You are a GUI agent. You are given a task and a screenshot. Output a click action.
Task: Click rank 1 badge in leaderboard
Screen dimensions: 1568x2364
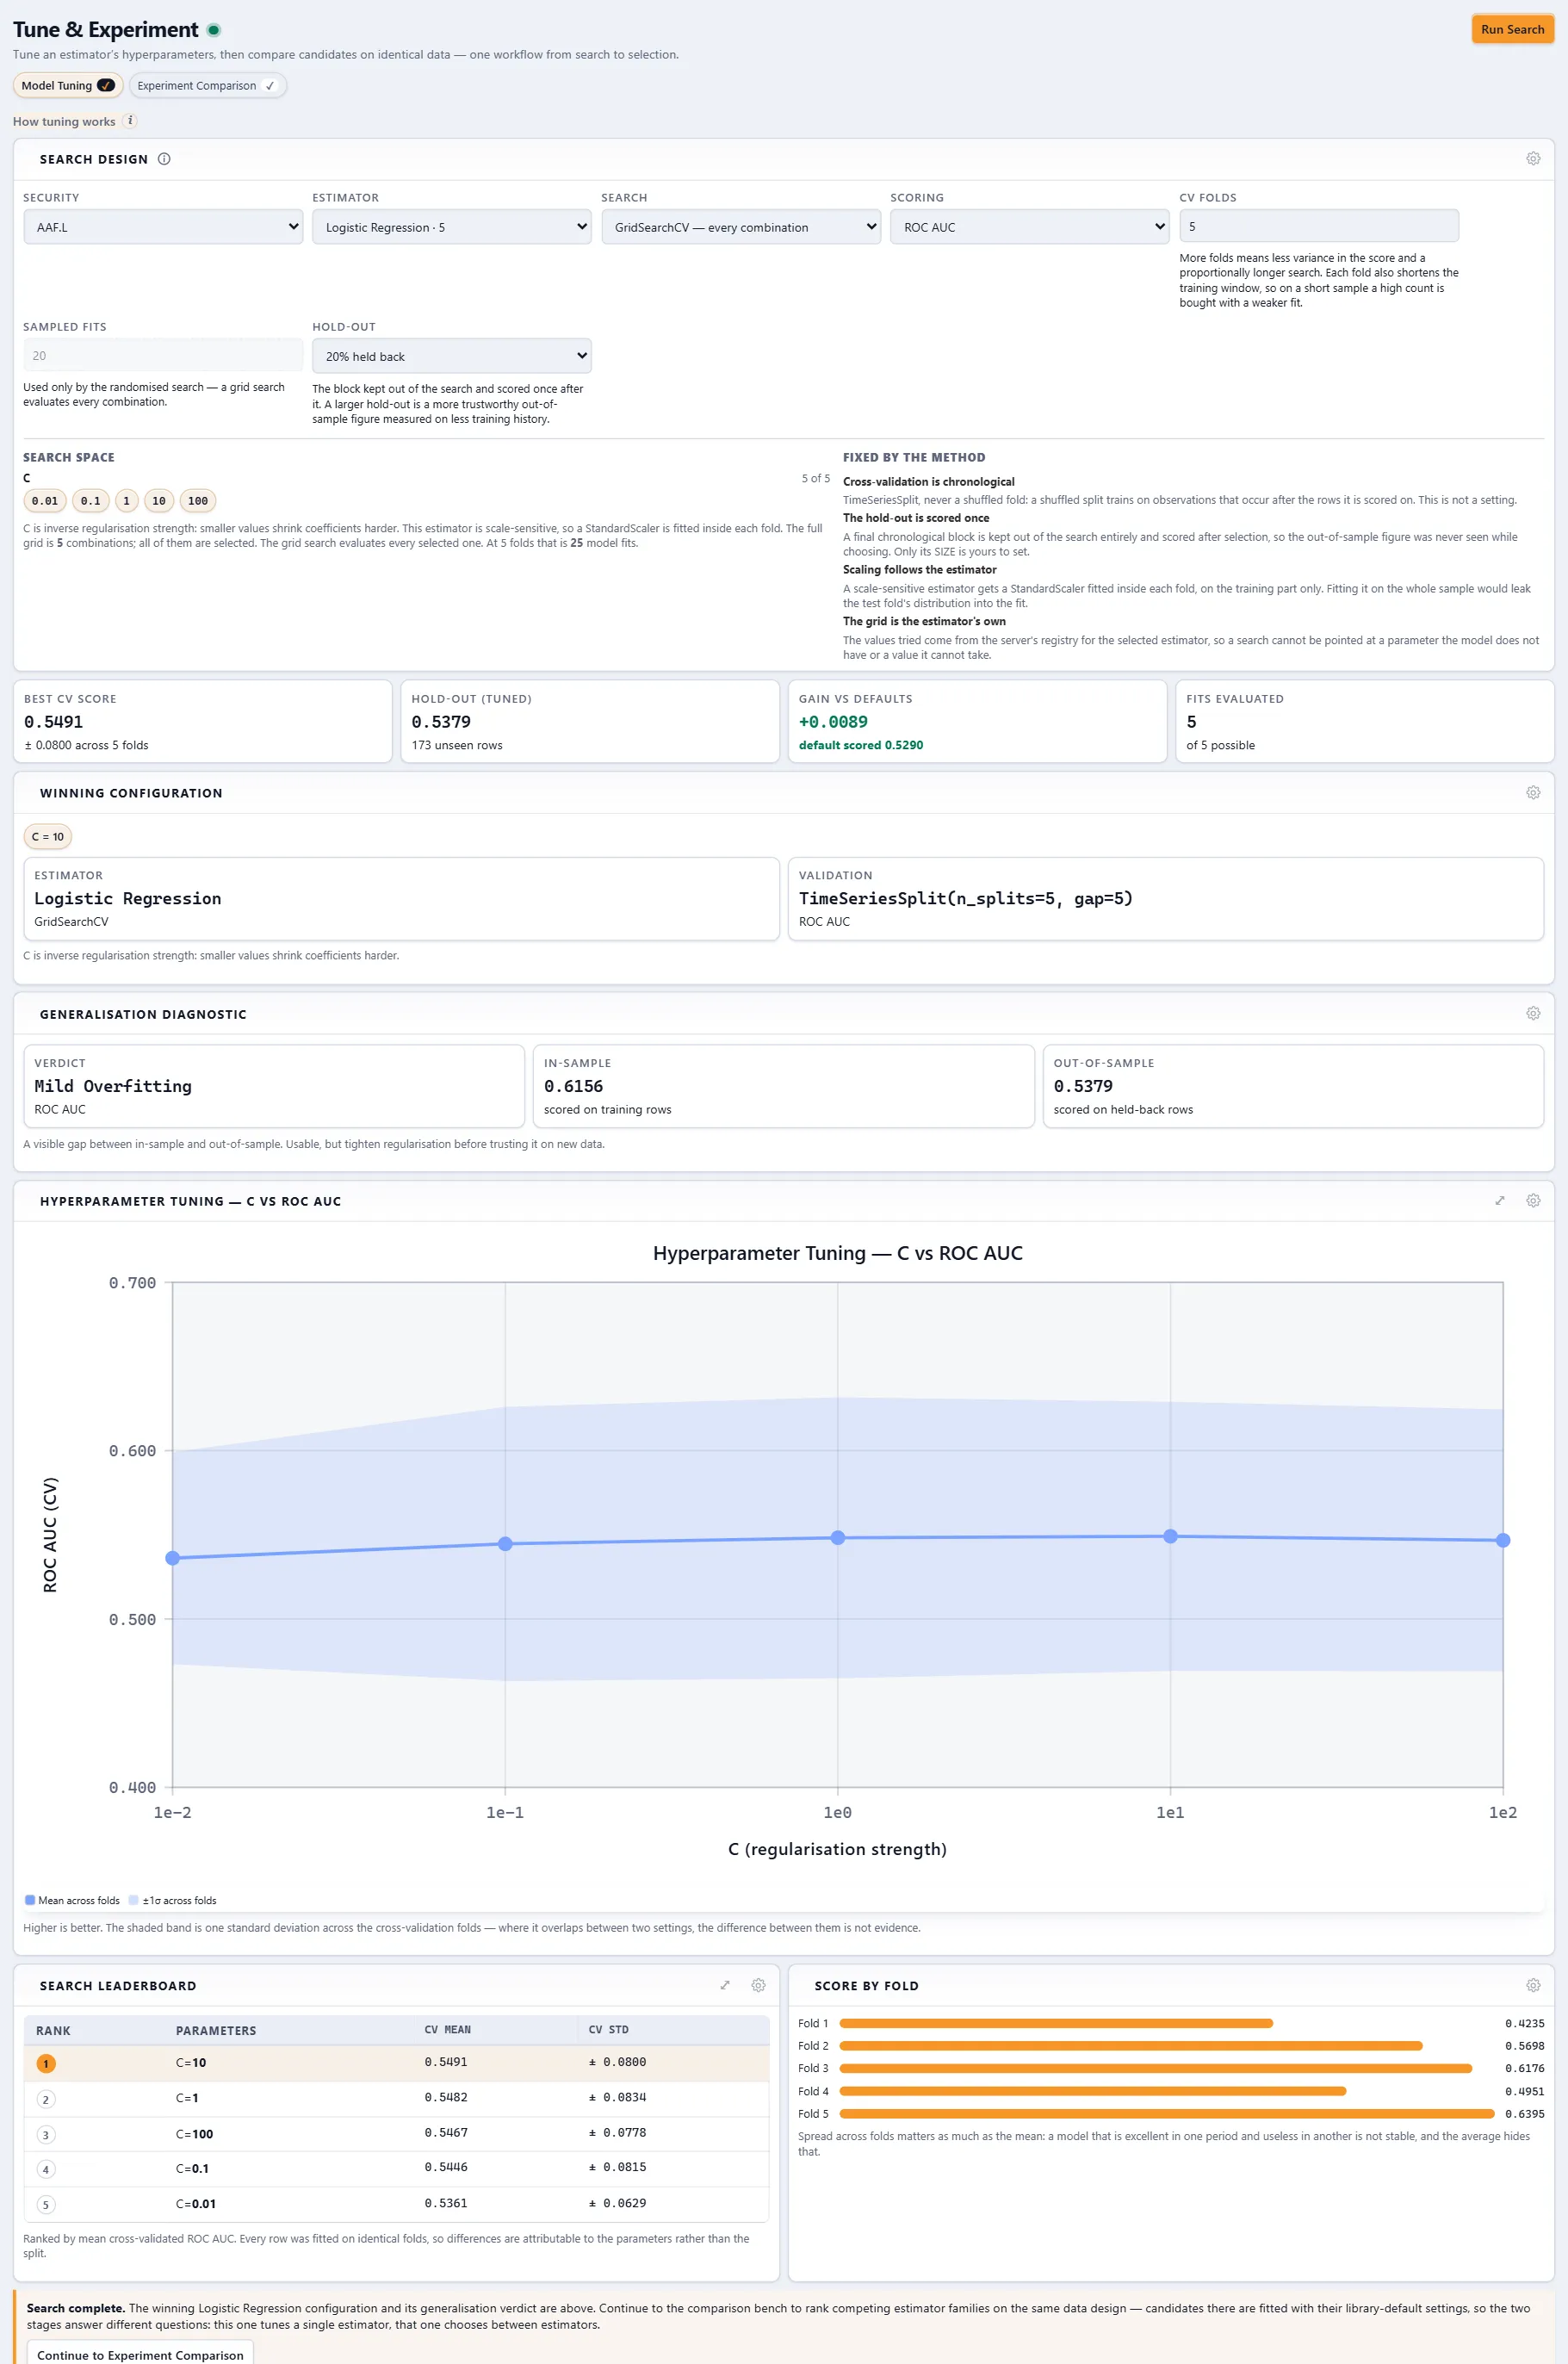click(45, 2063)
